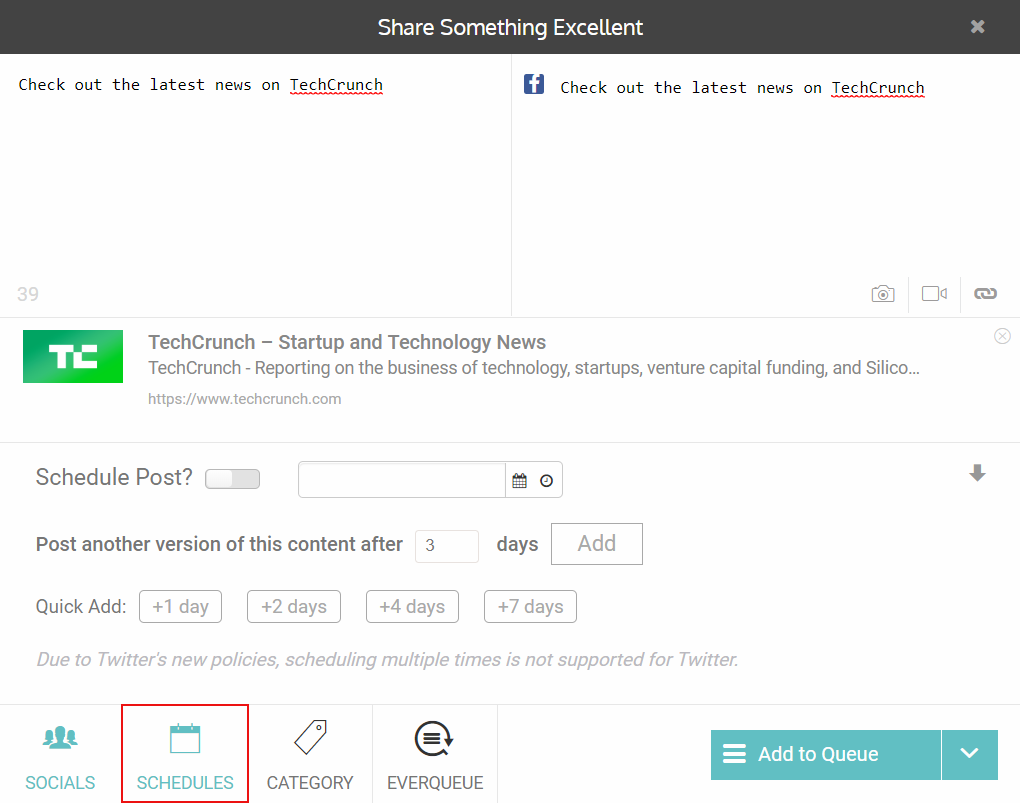Click the character count 39

pos(28,294)
